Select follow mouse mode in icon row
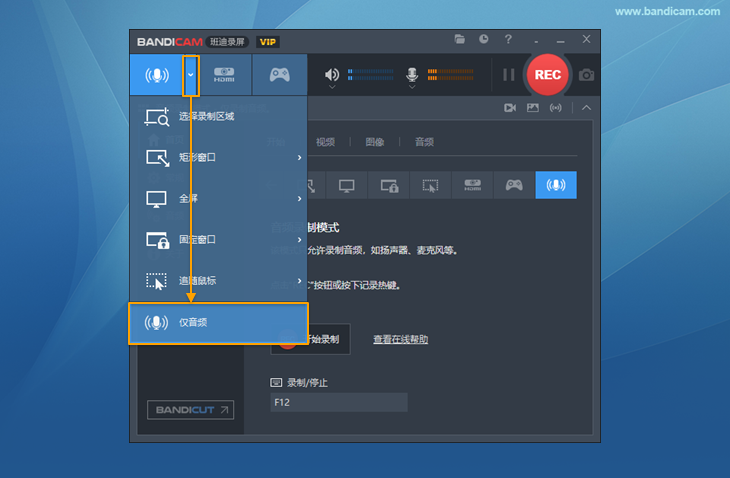730x478 pixels. tap(430, 185)
